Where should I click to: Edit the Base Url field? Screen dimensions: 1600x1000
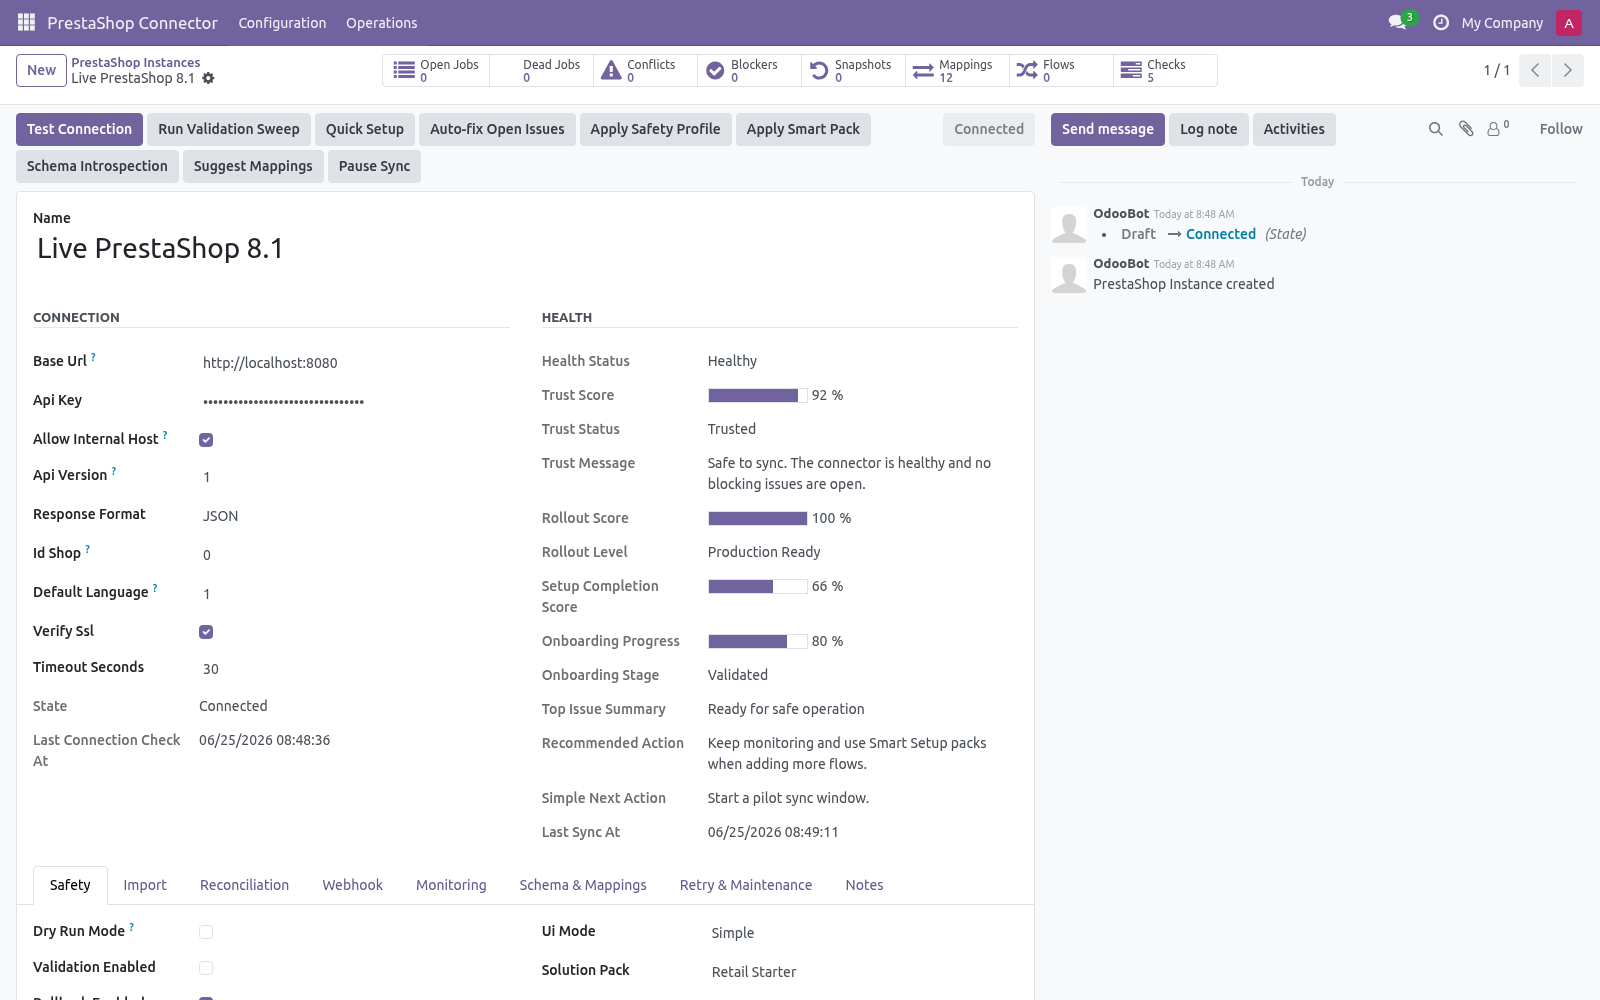(354, 363)
